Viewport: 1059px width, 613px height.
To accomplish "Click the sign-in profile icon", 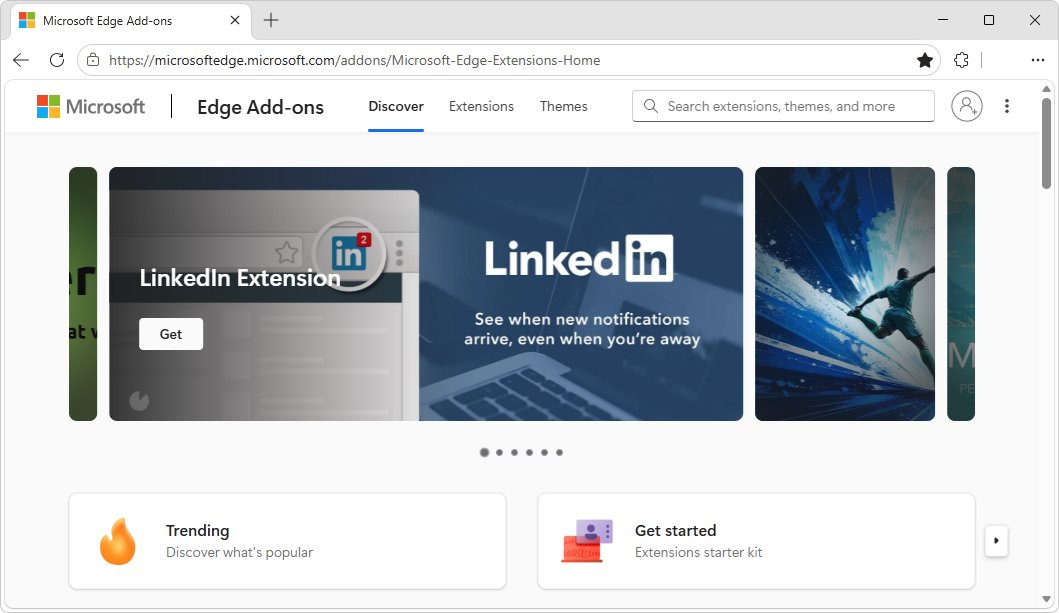I will pyautogui.click(x=966, y=106).
